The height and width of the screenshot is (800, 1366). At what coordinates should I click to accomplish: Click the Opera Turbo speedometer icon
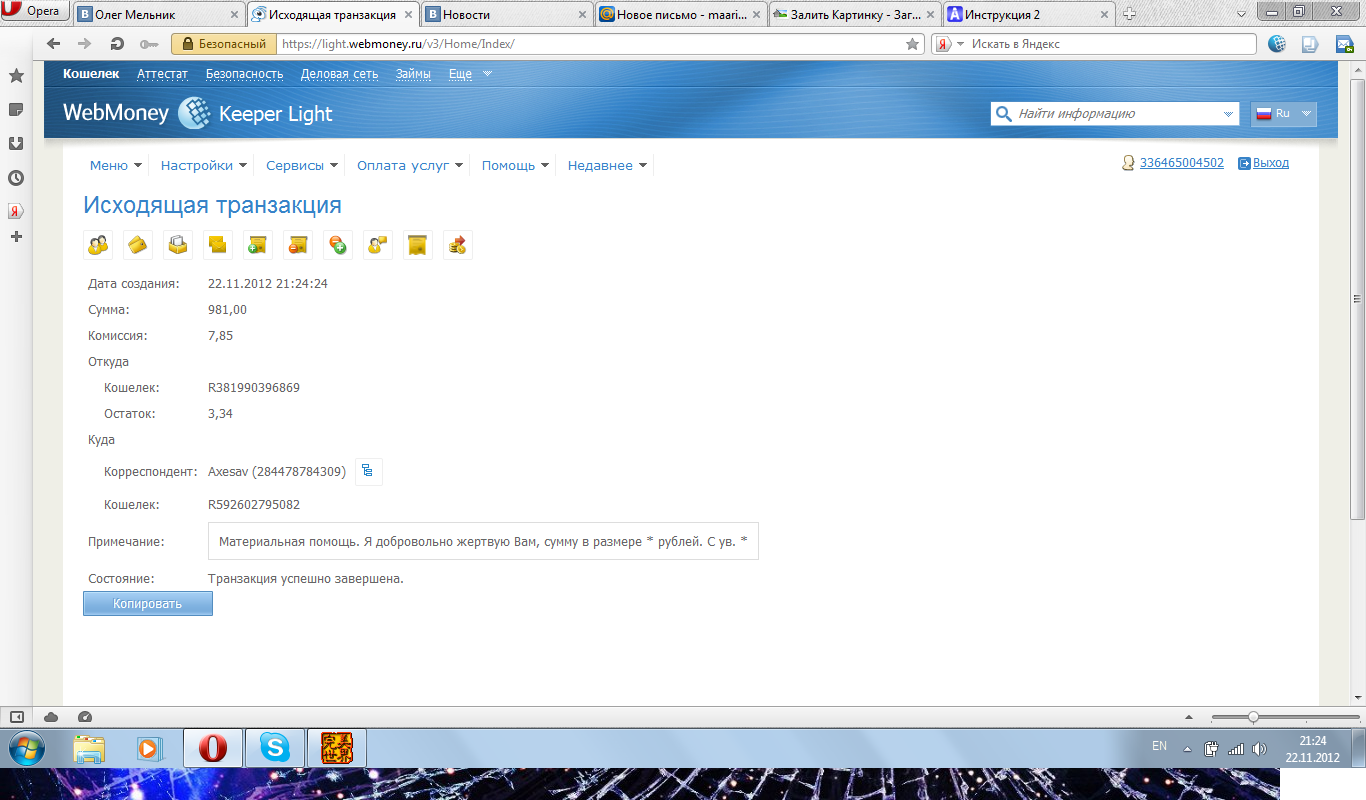[x=84, y=717]
